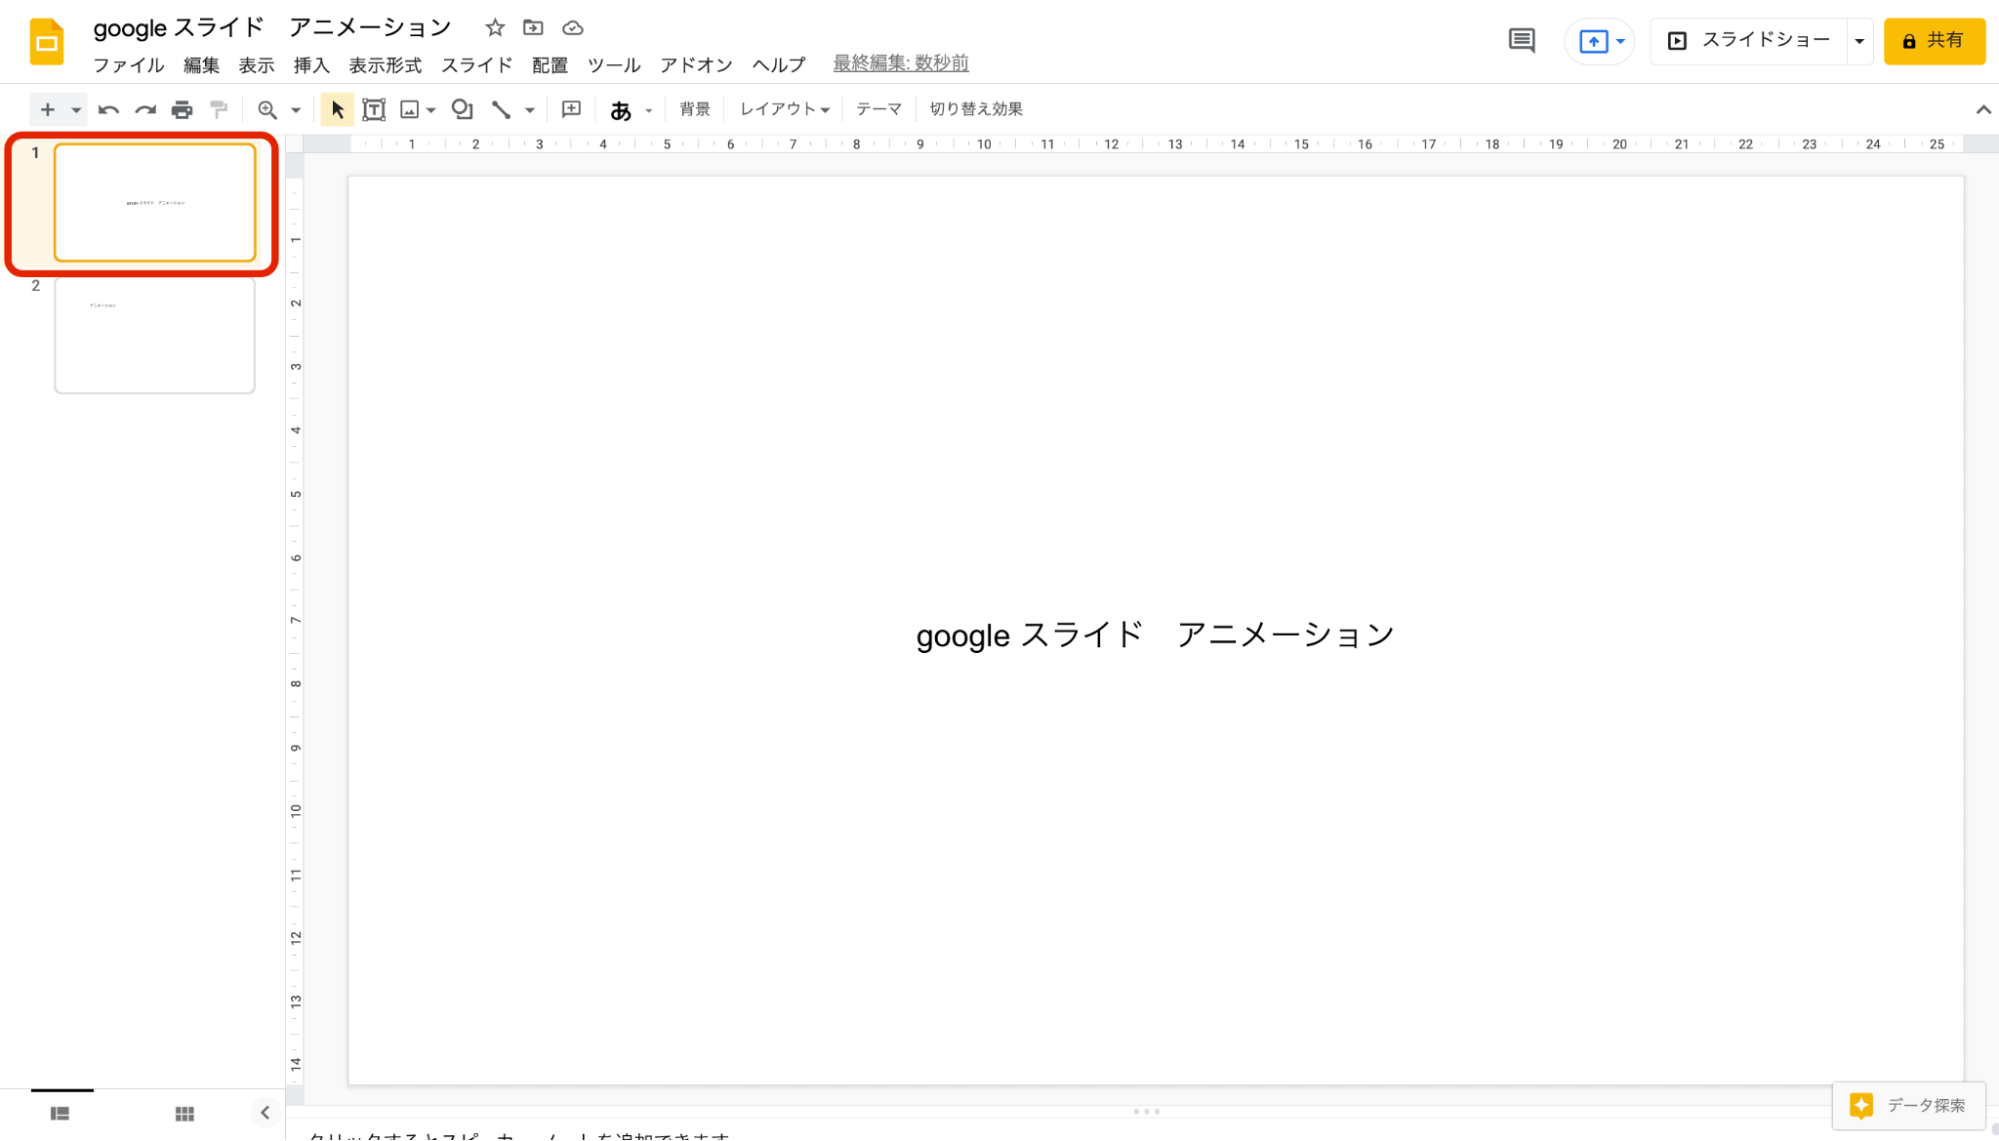Viewport: 1999px width, 1141px height.
Task: Select the paint format tool
Action: coord(219,110)
